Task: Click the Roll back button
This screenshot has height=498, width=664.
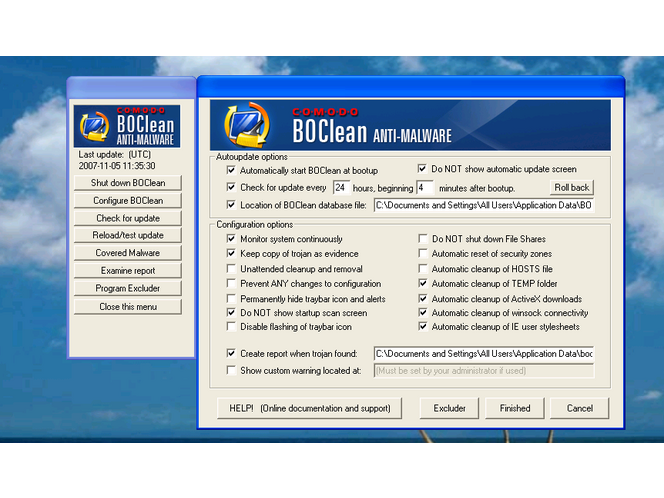Action: [572, 188]
